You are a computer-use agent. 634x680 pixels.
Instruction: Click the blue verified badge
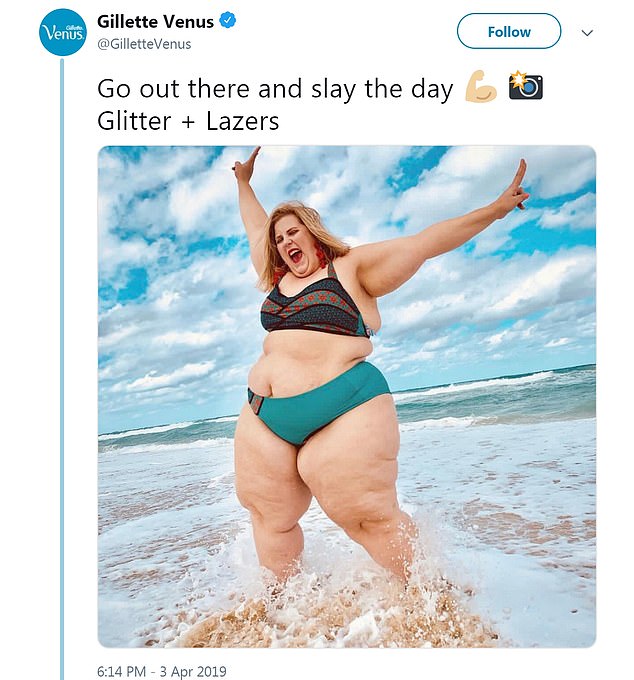[x=229, y=22]
